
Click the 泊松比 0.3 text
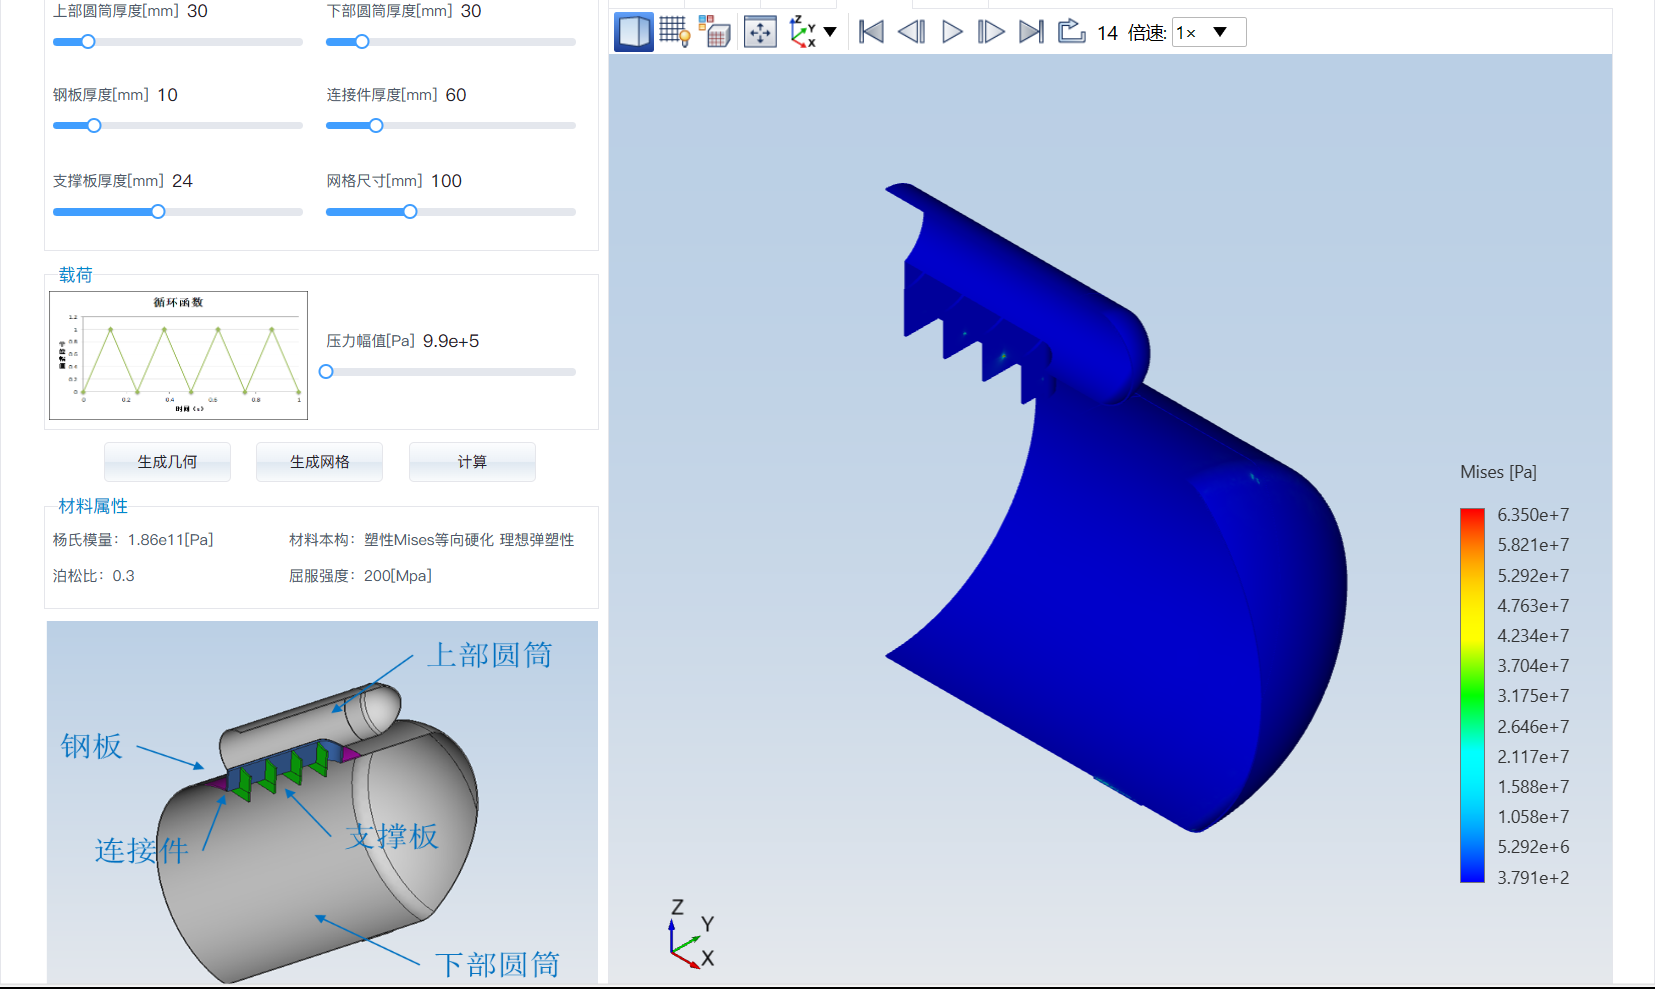[93, 576]
